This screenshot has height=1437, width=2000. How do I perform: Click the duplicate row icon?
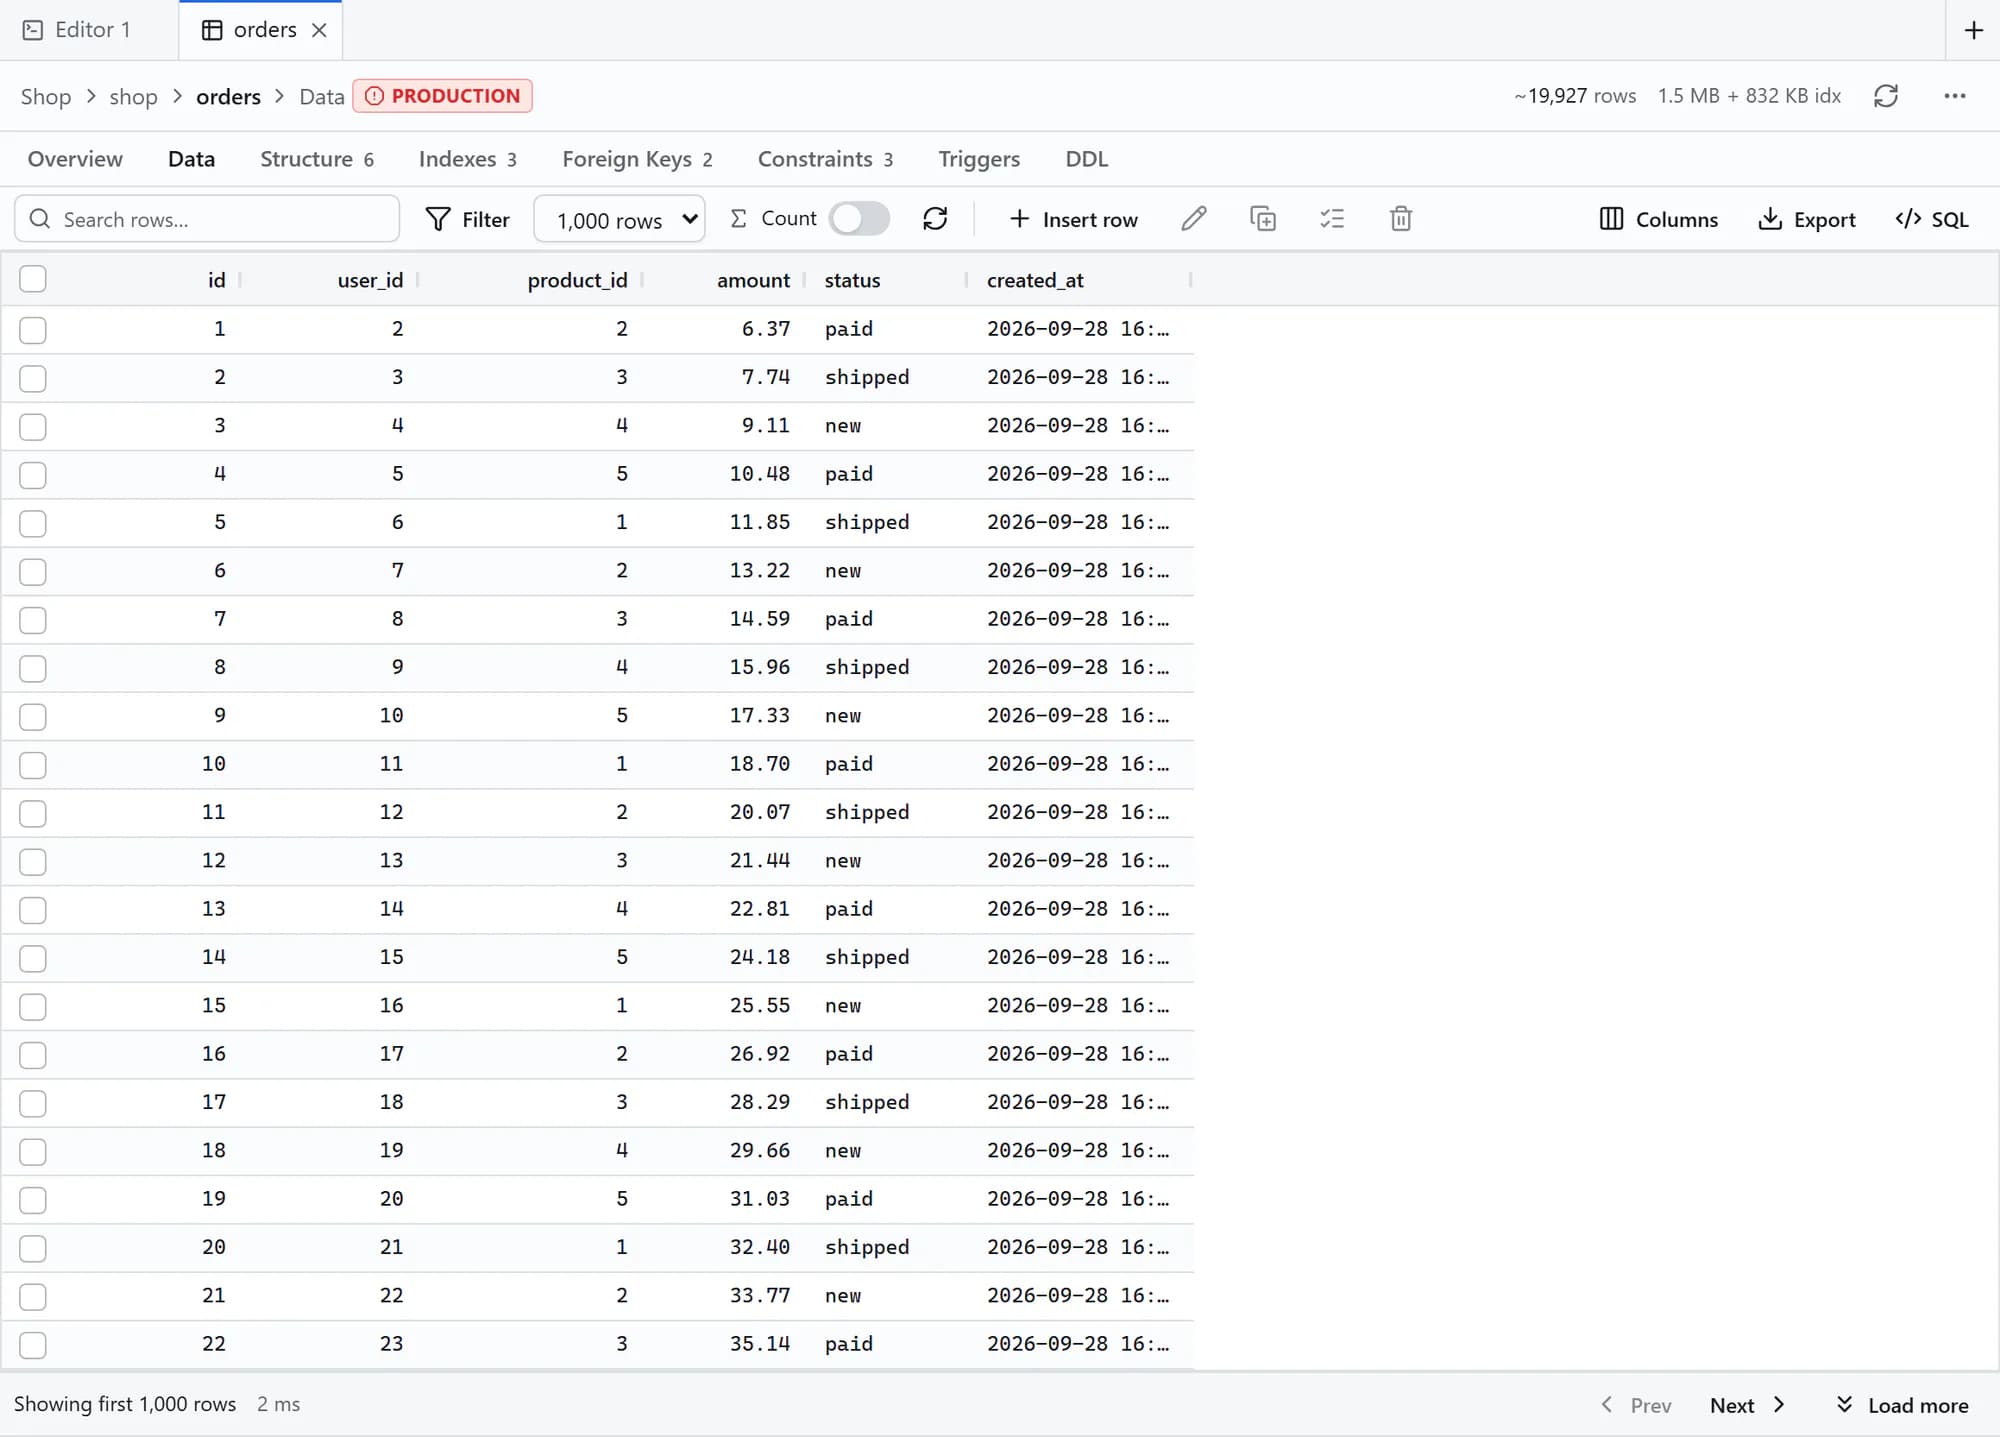[x=1263, y=219]
